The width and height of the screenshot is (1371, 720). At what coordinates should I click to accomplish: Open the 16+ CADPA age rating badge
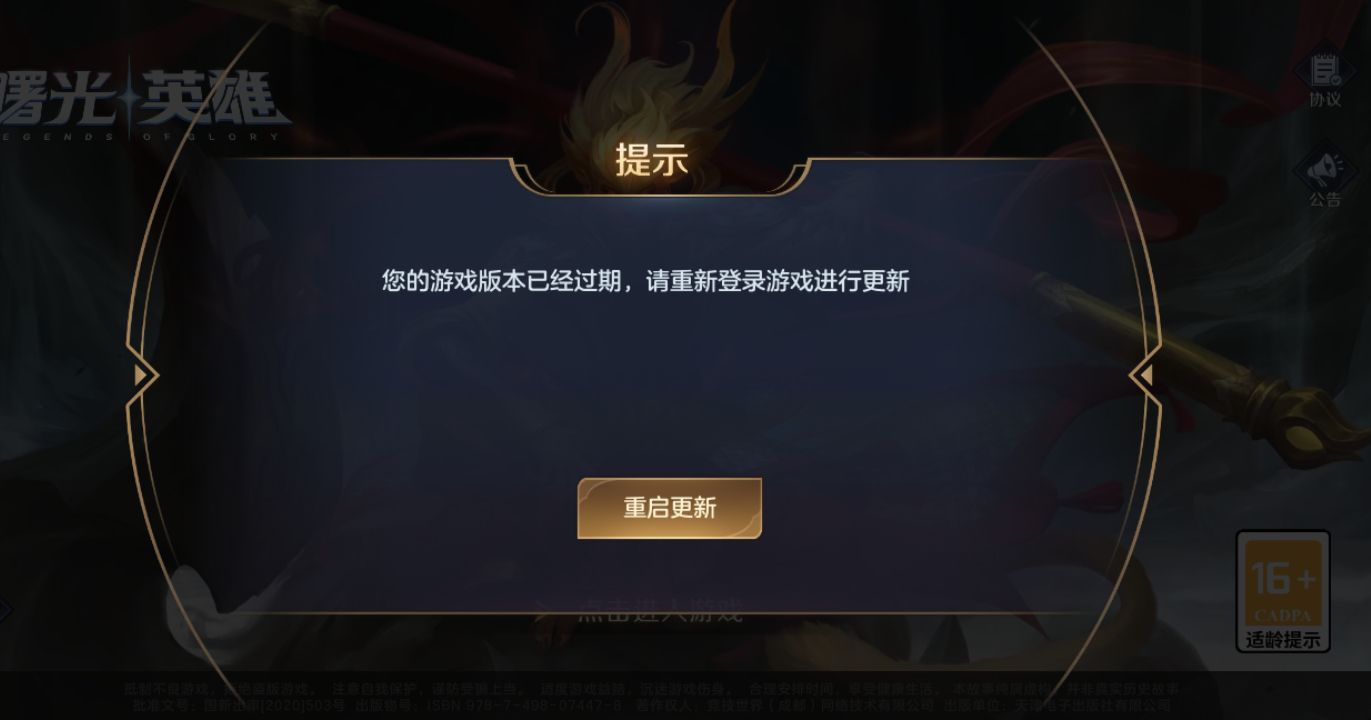(x=1283, y=590)
